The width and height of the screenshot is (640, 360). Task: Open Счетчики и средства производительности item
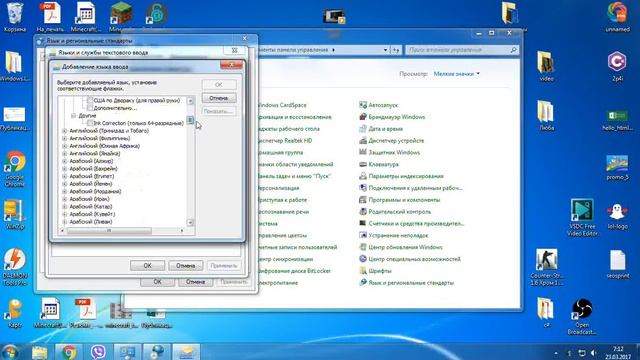pos(411,224)
